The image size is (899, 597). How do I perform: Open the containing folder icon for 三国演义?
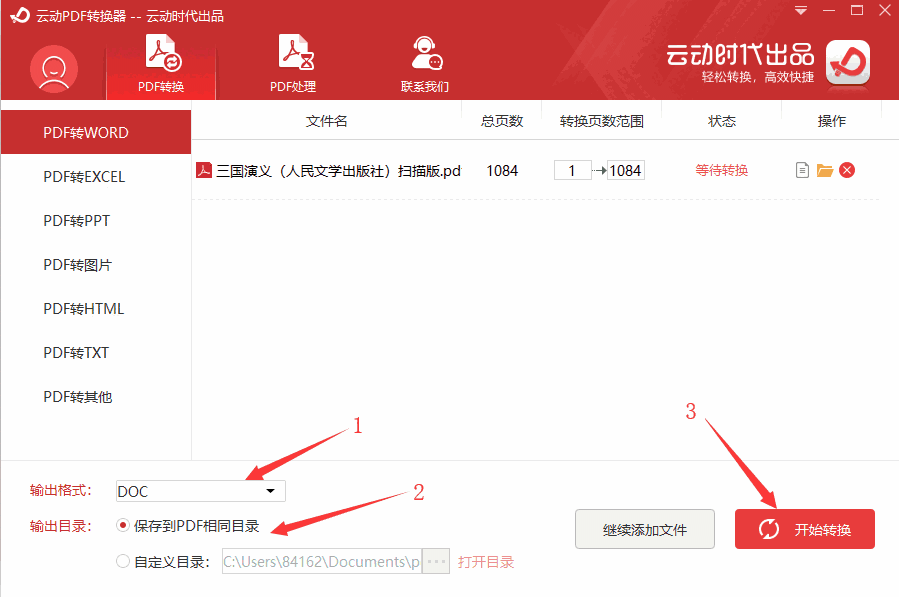pos(824,170)
